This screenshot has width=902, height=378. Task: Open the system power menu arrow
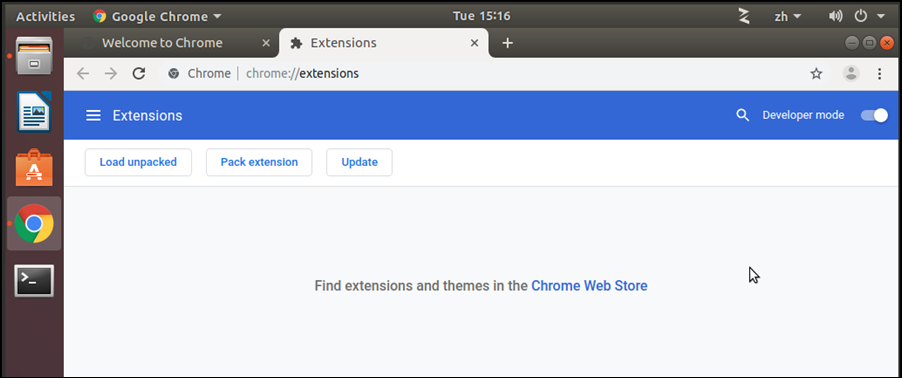click(881, 16)
